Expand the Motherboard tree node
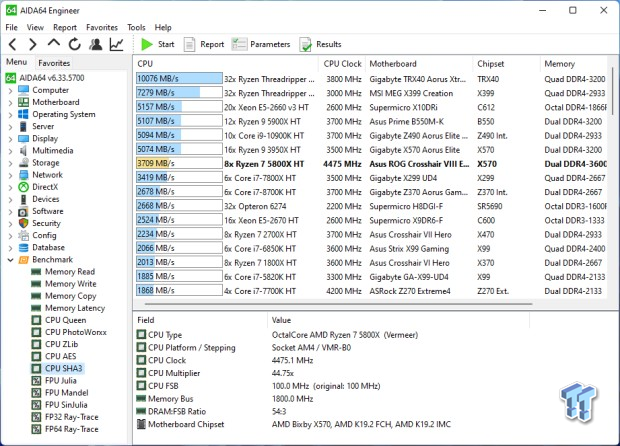The image size is (620, 446). point(10,102)
